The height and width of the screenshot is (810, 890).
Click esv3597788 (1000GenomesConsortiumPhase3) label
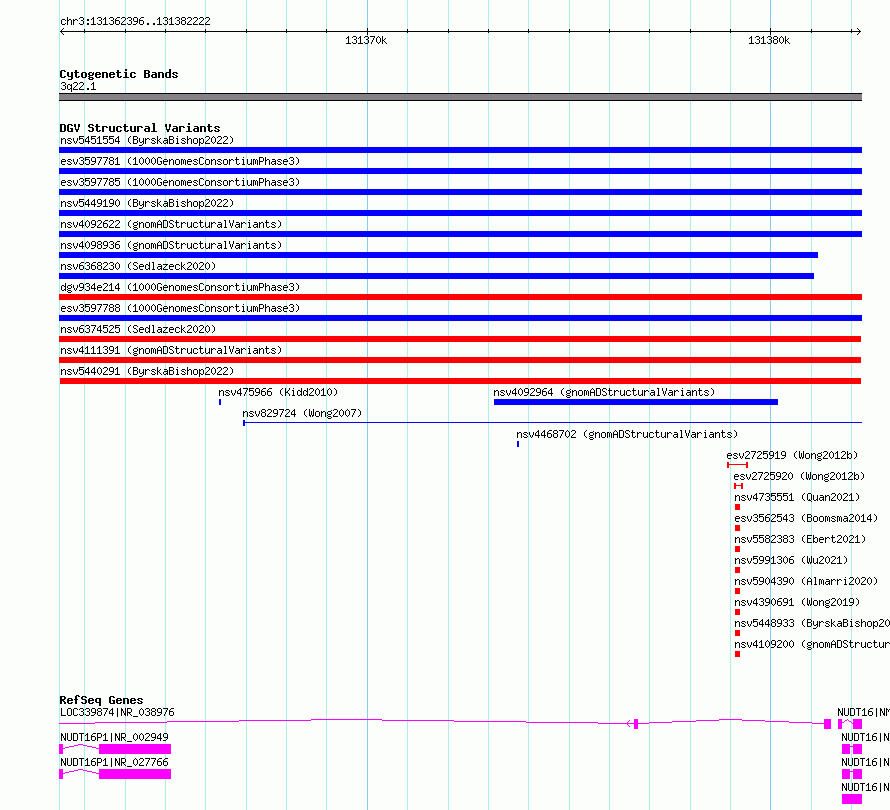pos(180,308)
